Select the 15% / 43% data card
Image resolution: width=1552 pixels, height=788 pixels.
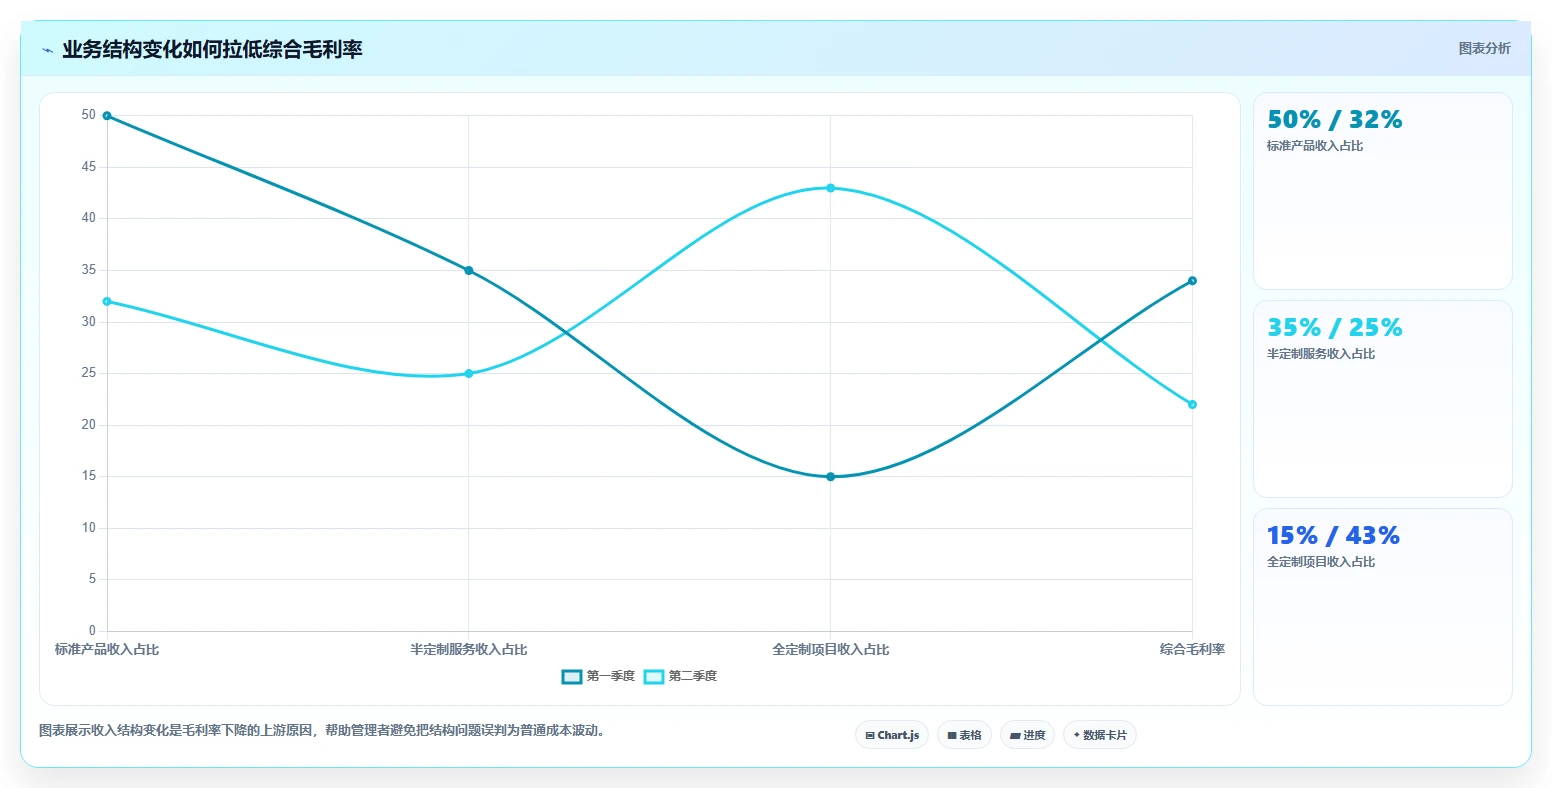[x=1382, y=607]
